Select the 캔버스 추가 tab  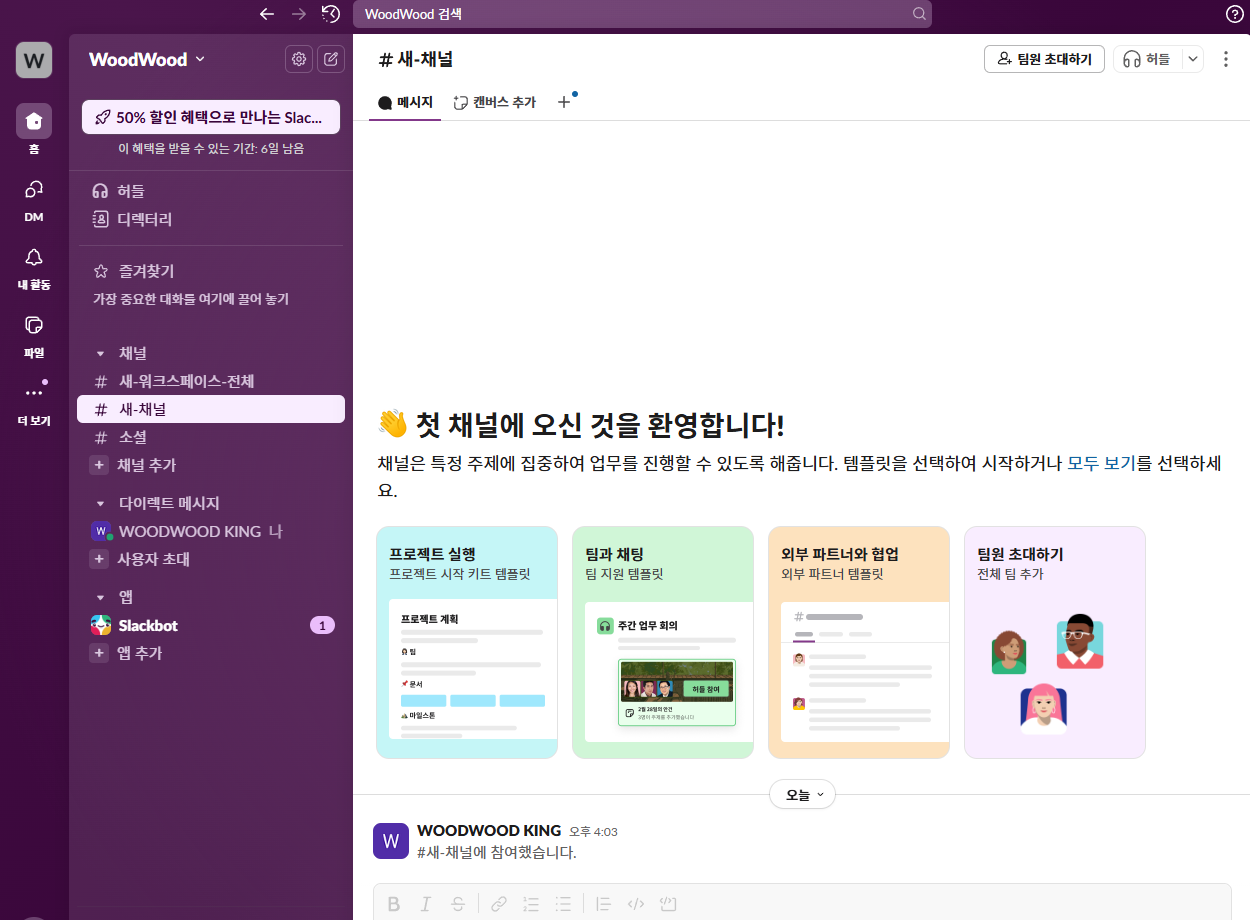(x=494, y=102)
